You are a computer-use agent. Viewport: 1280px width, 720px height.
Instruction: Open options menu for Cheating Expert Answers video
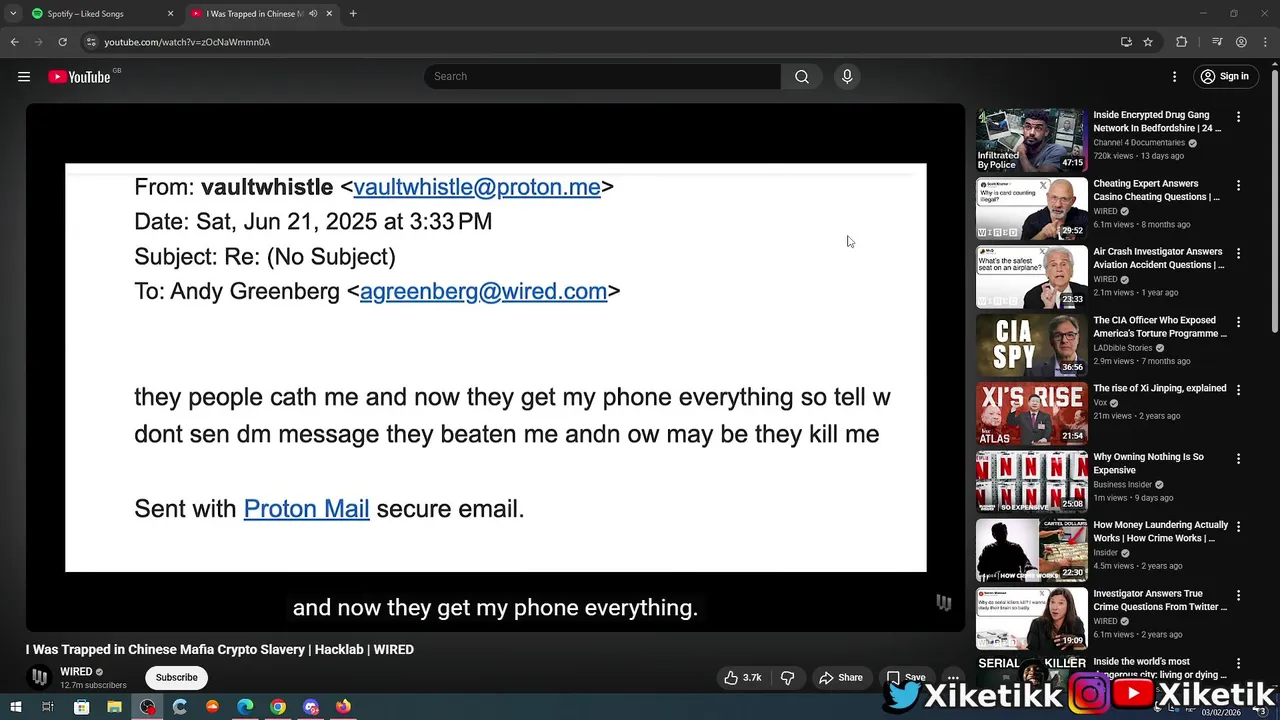(1238, 185)
